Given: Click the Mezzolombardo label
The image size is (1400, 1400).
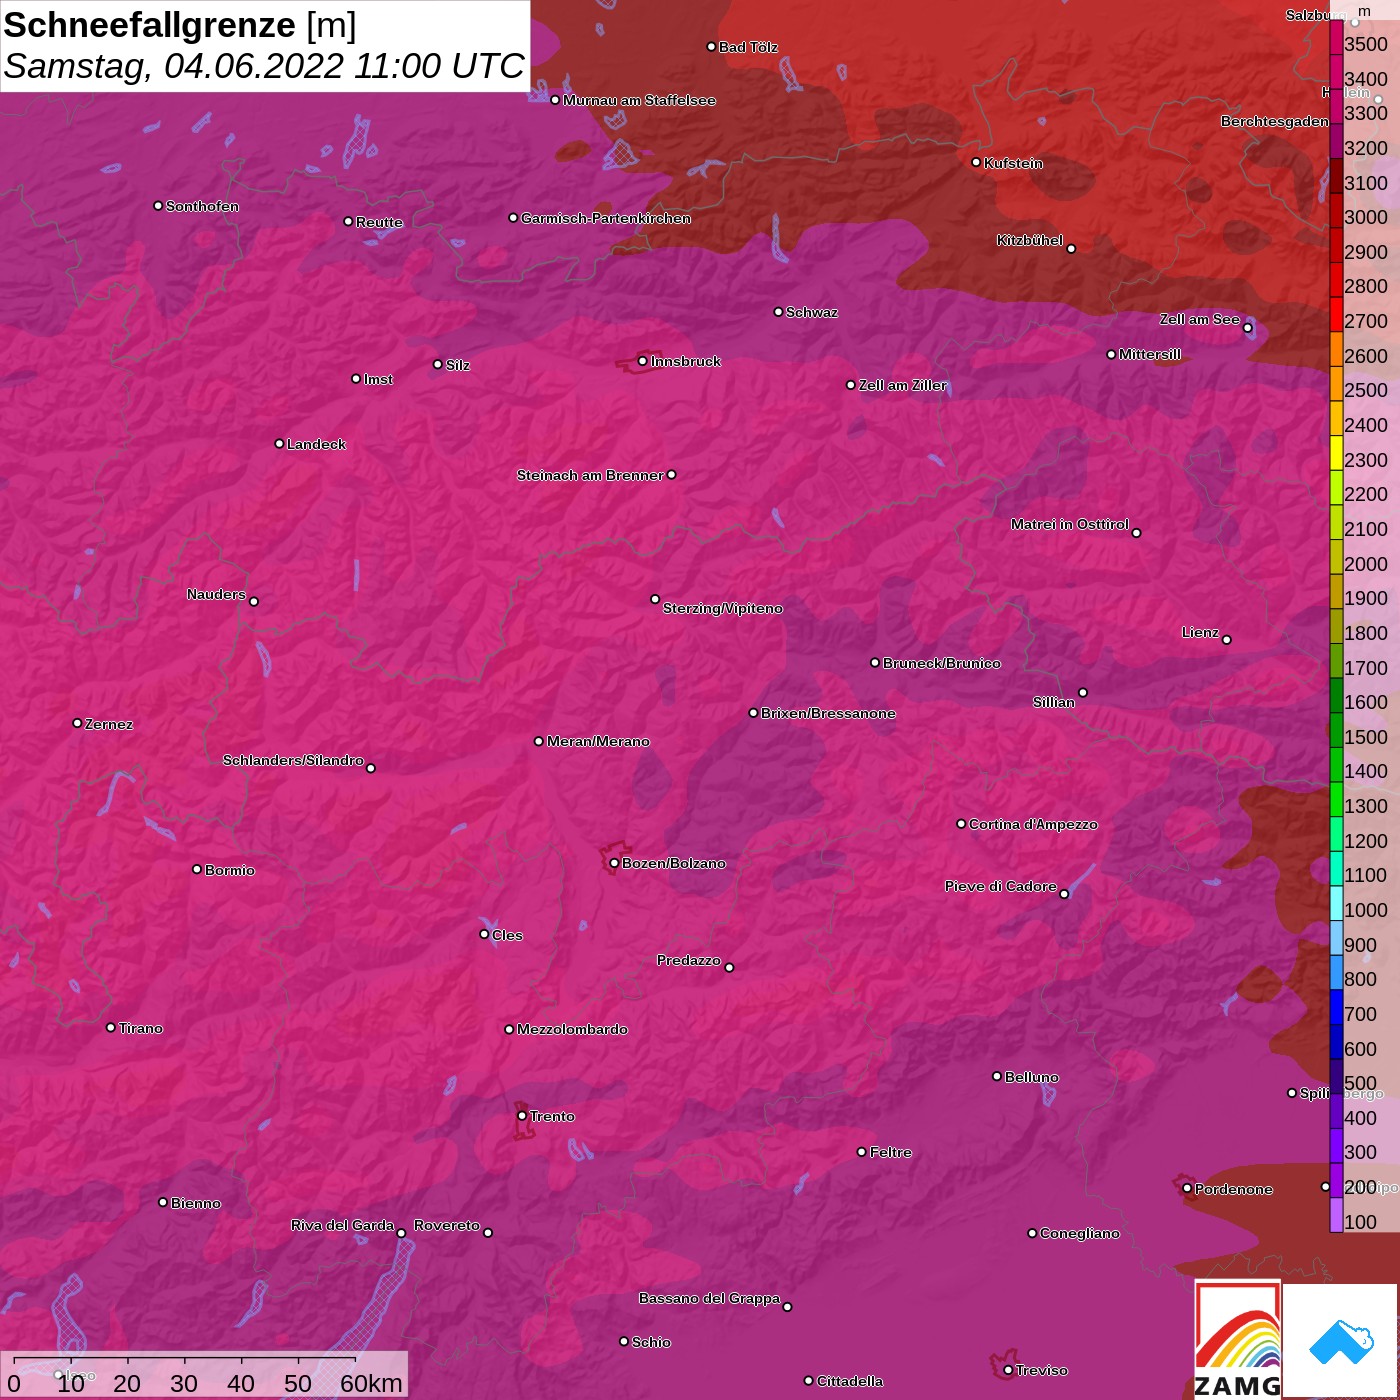Looking at the screenshot, I should point(572,1029).
